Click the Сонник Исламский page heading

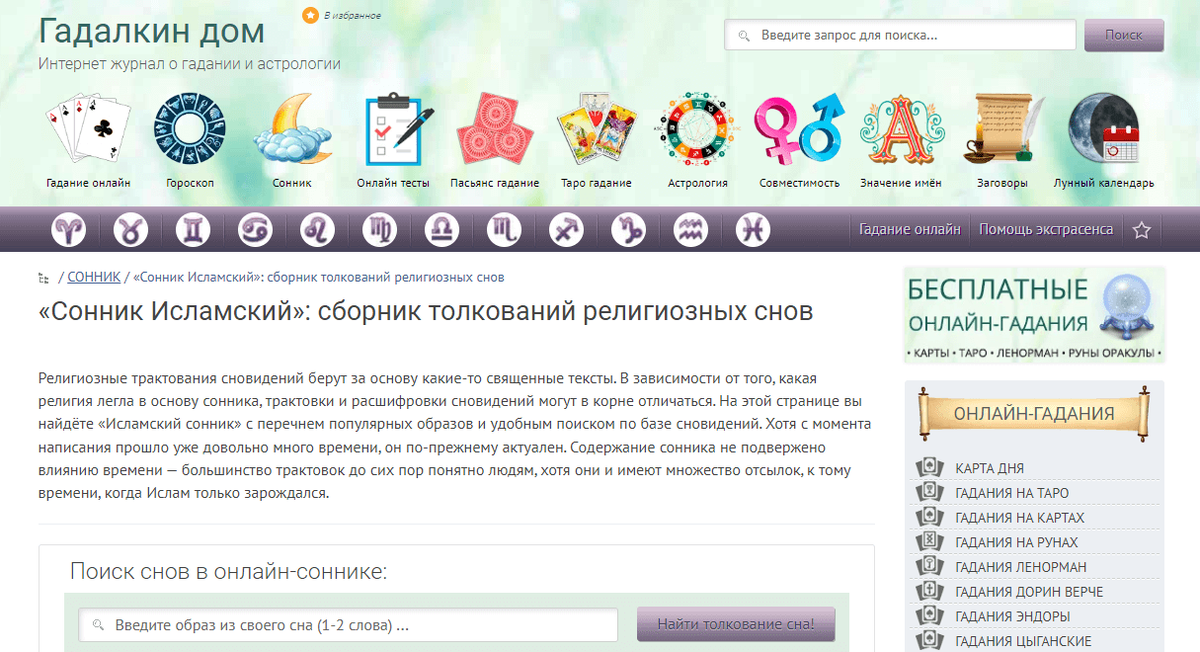425,311
